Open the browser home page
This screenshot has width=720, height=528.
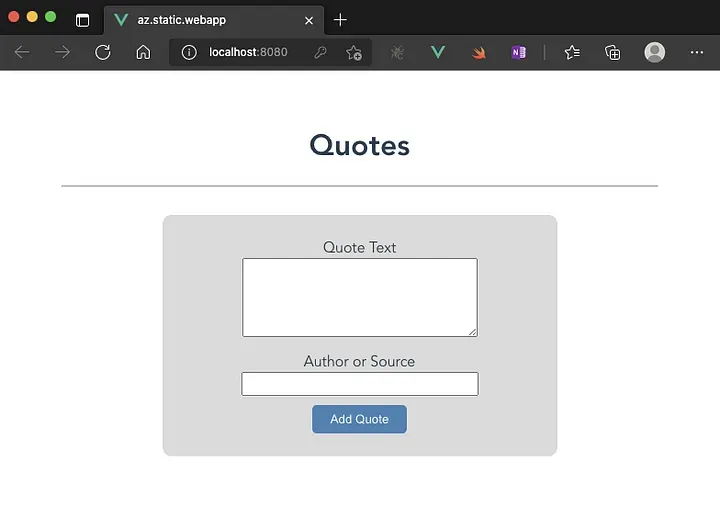pyautogui.click(x=143, y=52)
